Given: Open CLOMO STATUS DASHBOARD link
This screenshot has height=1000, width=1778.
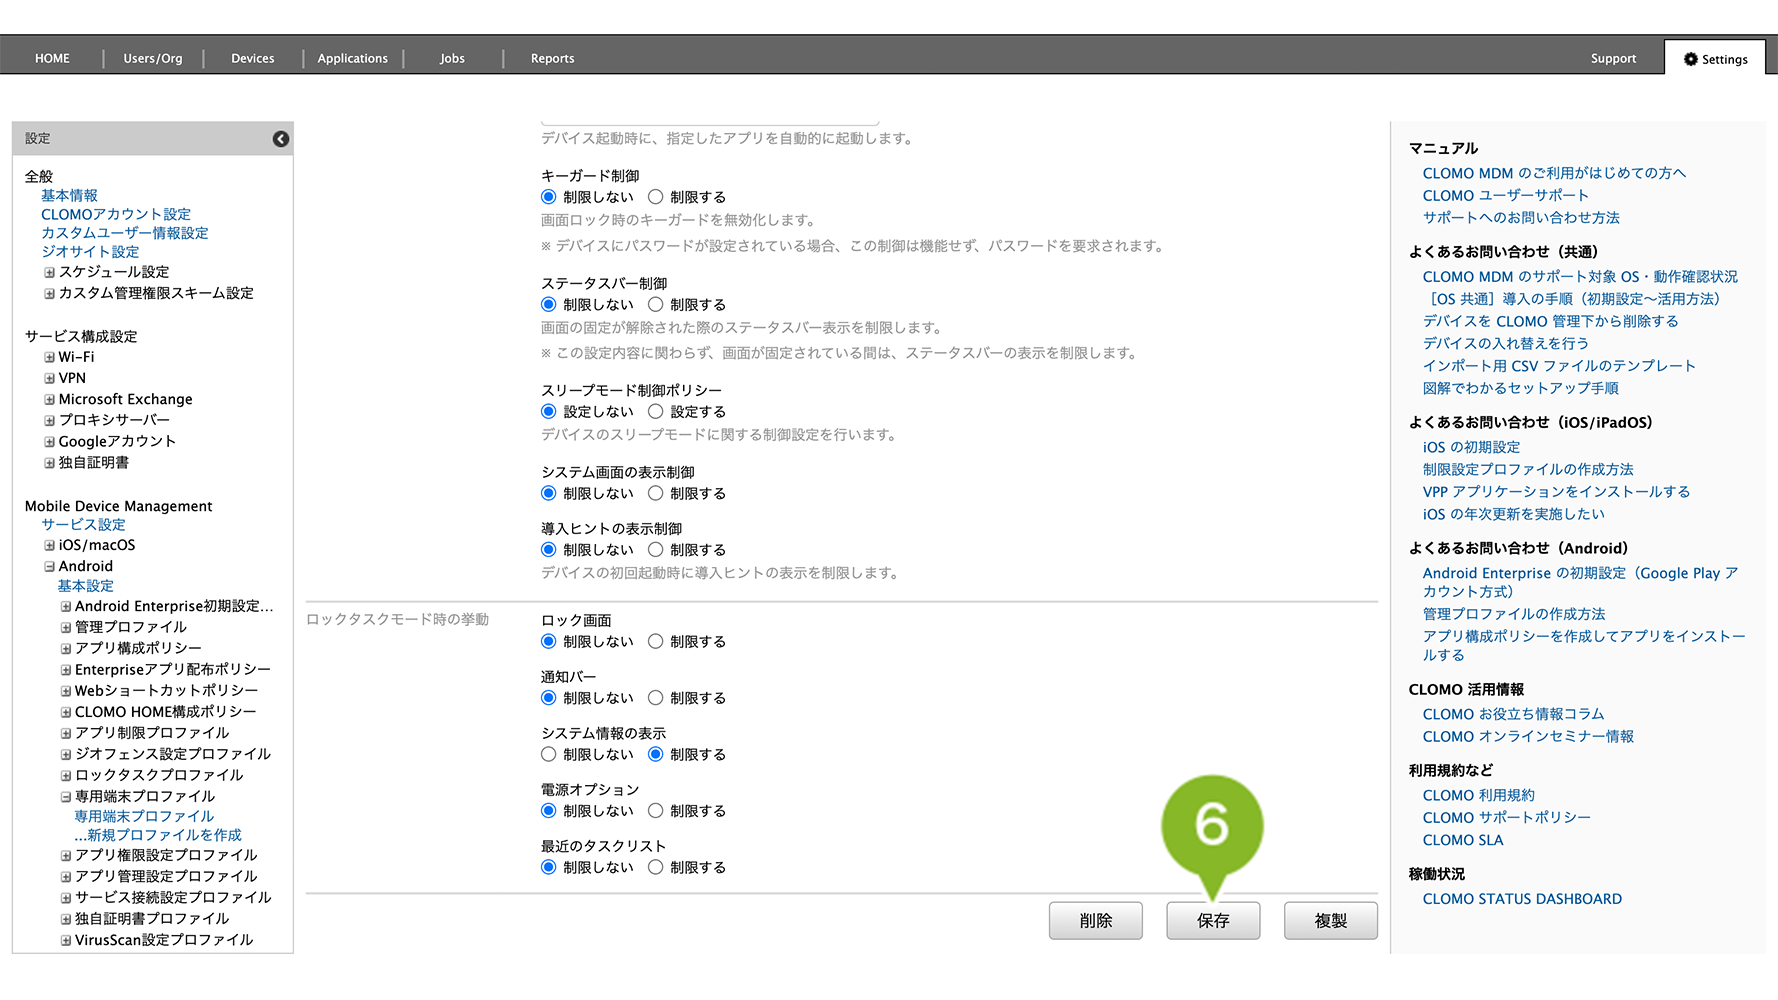Looking at the screenshot, I should pyautogui.click(x=1522, y=899).
